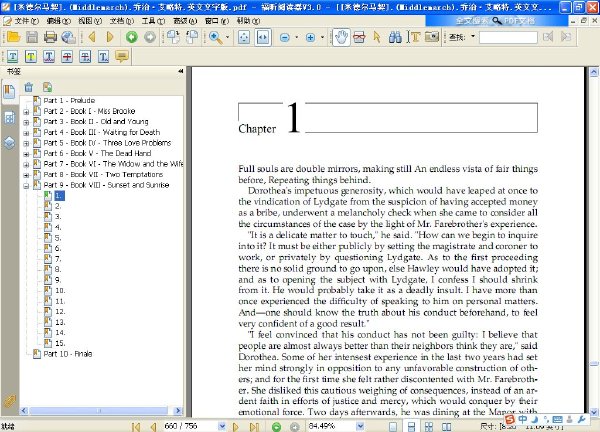Click the gray Next View button
The image size is (600, 432).
(150, 37)
